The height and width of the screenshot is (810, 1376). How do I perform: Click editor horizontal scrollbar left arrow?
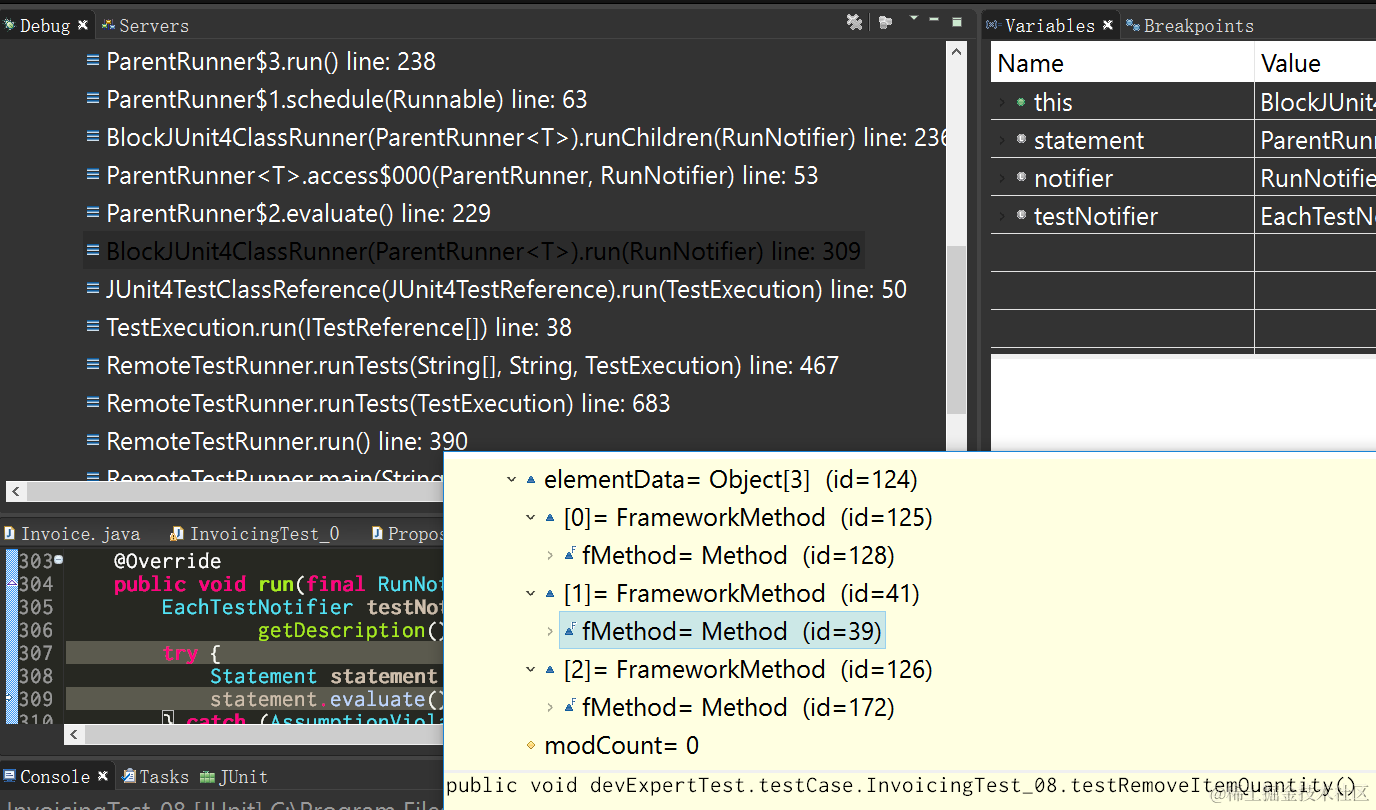[x=73, y=735]
